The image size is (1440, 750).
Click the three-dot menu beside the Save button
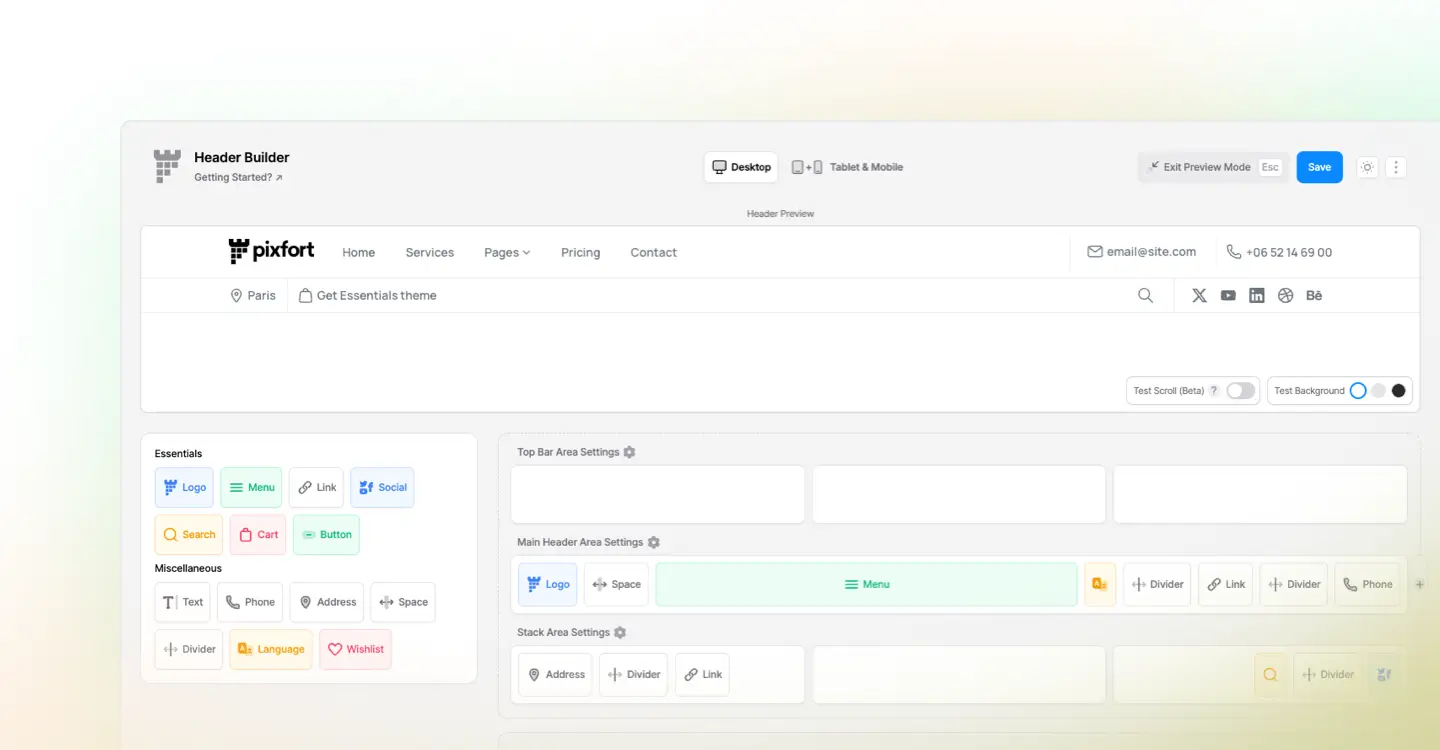(x=1396, y=167)
